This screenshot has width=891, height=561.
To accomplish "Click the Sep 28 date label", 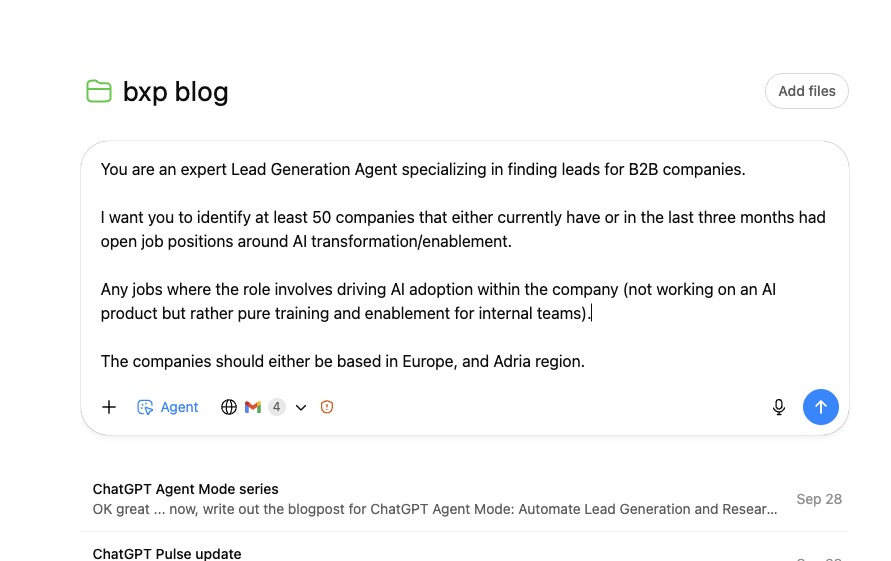I will [x=818, y=499].
